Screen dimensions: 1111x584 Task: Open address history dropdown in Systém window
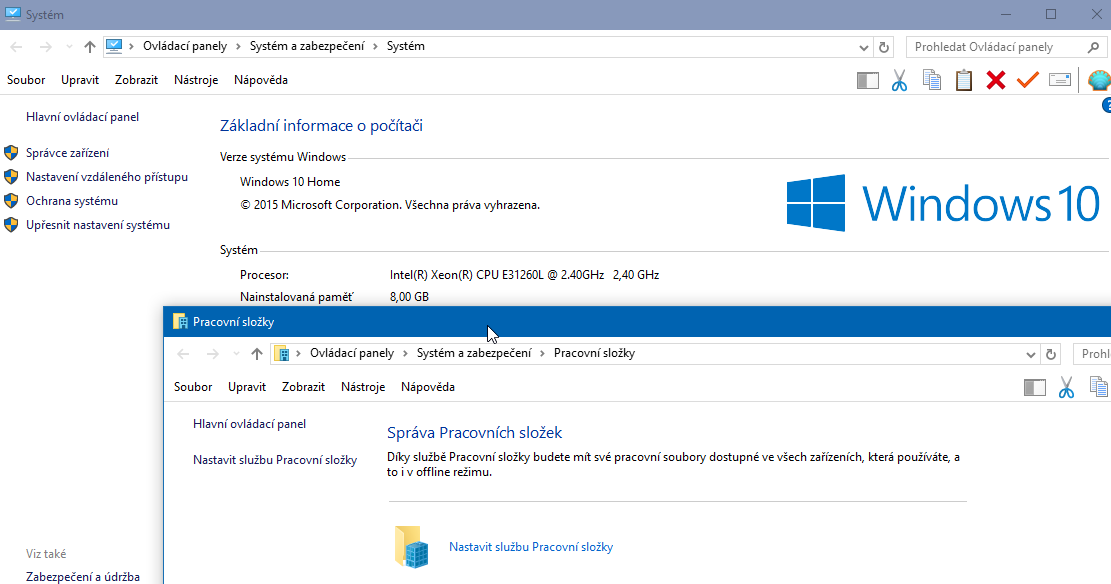pyautogui.click(x=863, y=47)
